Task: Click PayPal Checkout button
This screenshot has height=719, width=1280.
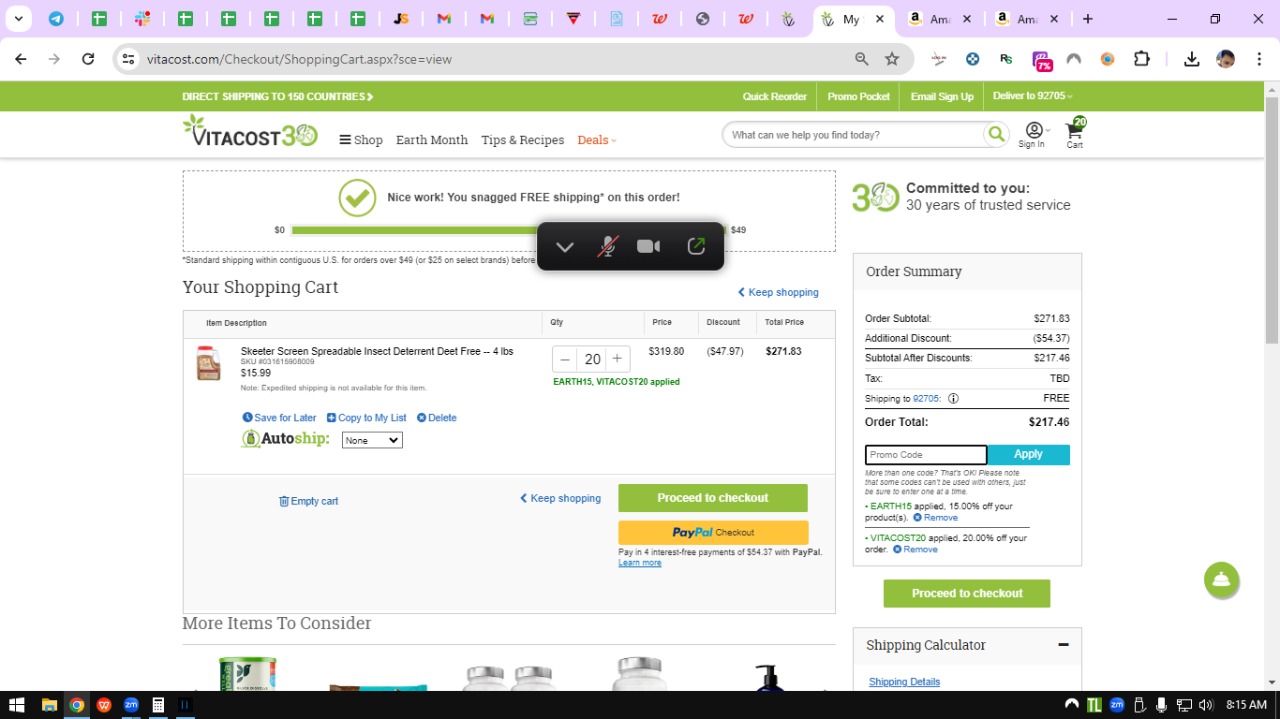Action: [713, 532]
